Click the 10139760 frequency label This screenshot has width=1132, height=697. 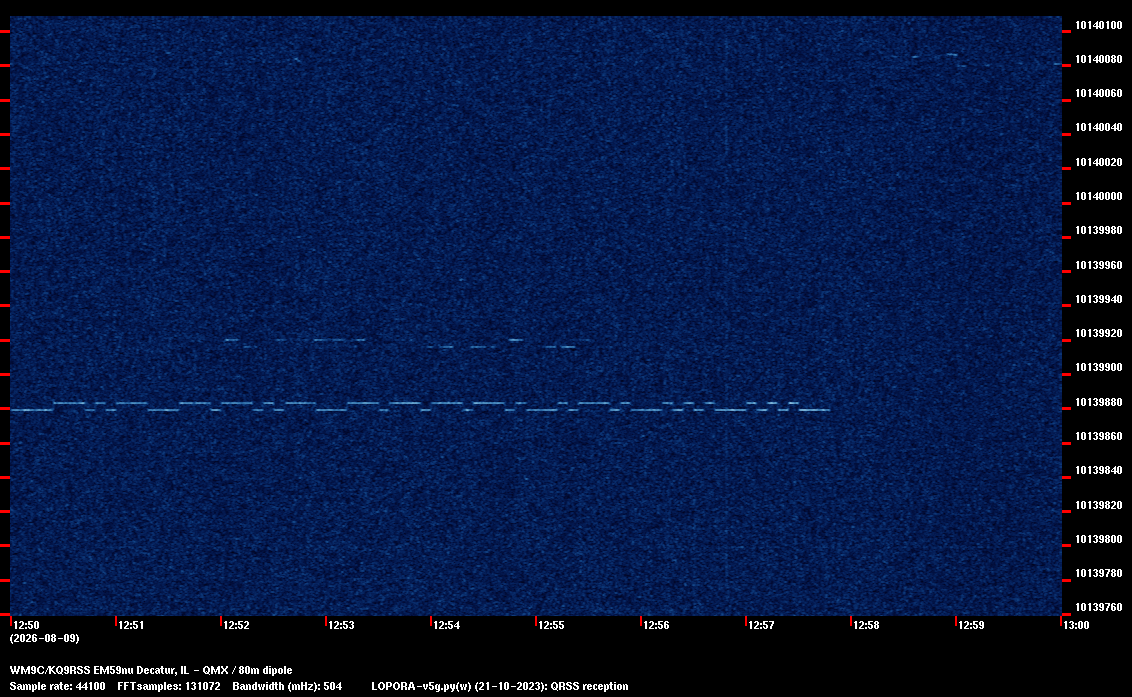point(1099,607)
